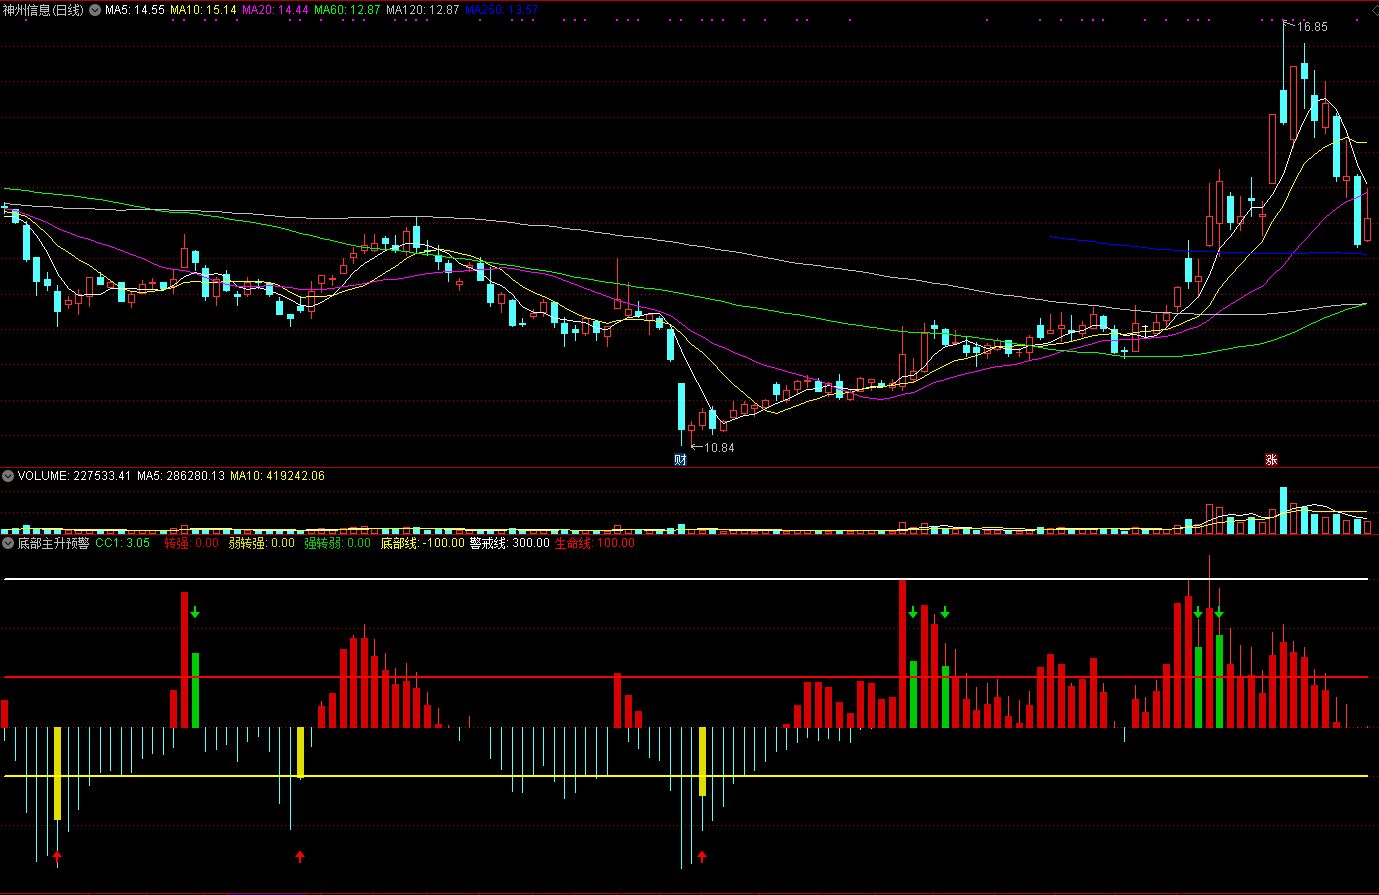Select the MA10: 15.14 moving average label
Viewport: 1379px width, 895px height.
tap(203, 10)
